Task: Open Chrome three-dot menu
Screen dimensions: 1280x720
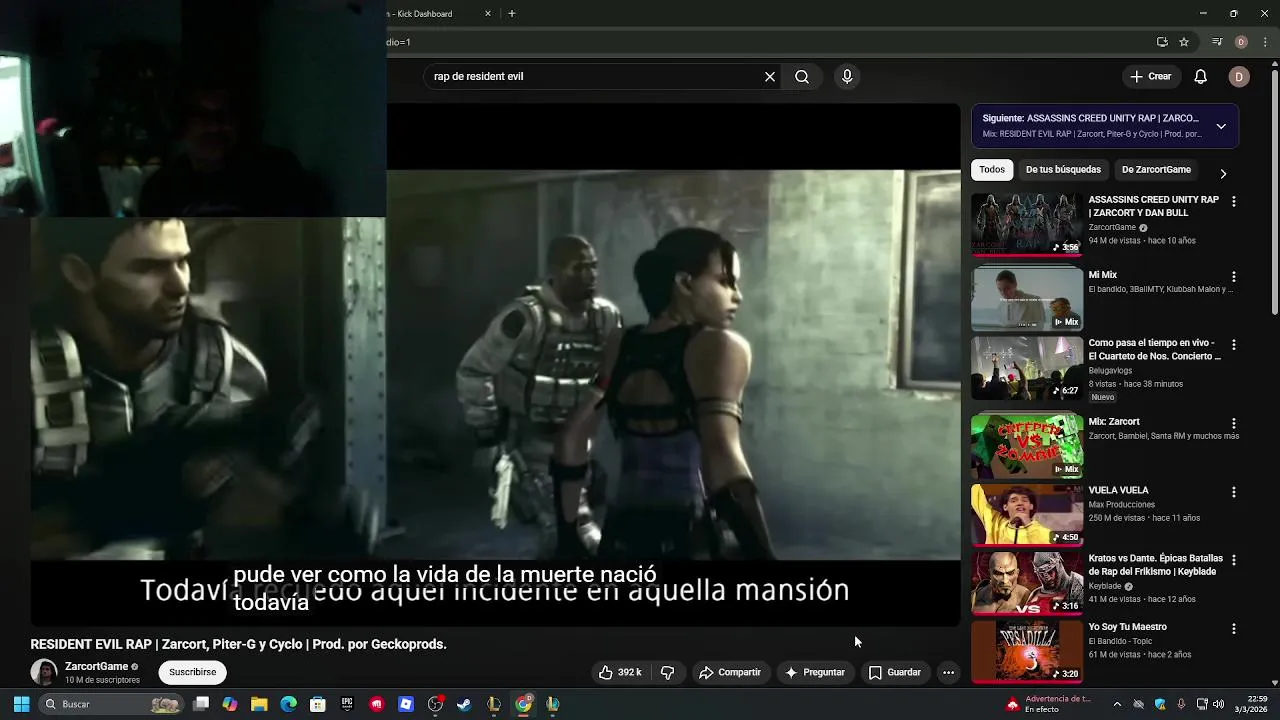Action: tap(1265, 42)
